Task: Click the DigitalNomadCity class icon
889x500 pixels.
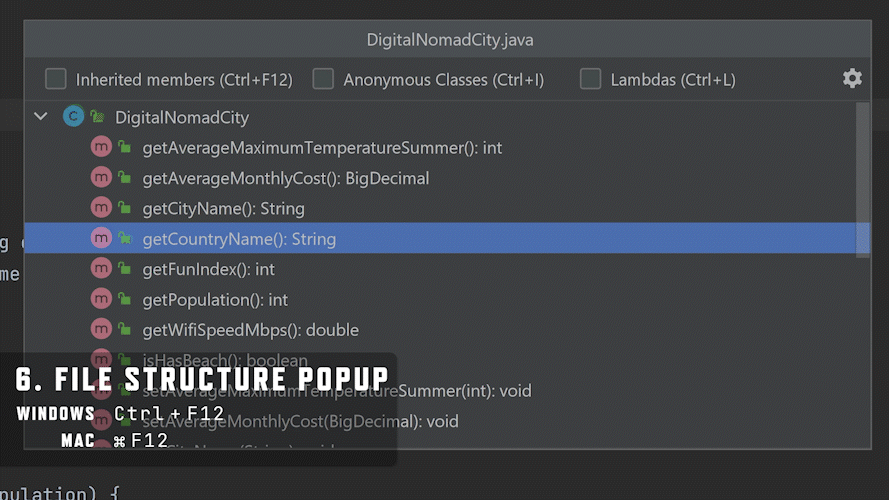Action: (x=73, y=117)
